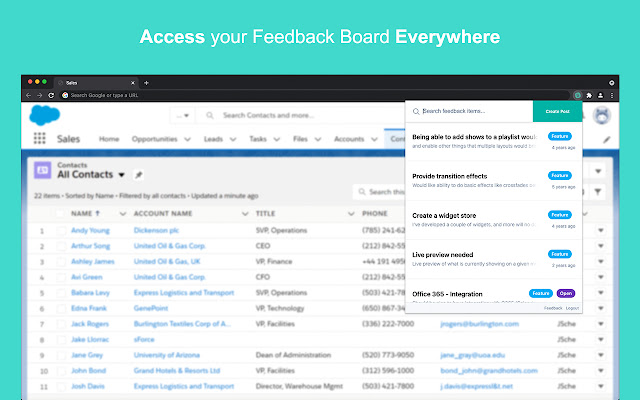The width and height of the screenshot is (640, 400).
Task: Close the Sales browser tab
Action: [x=133, y=83]
